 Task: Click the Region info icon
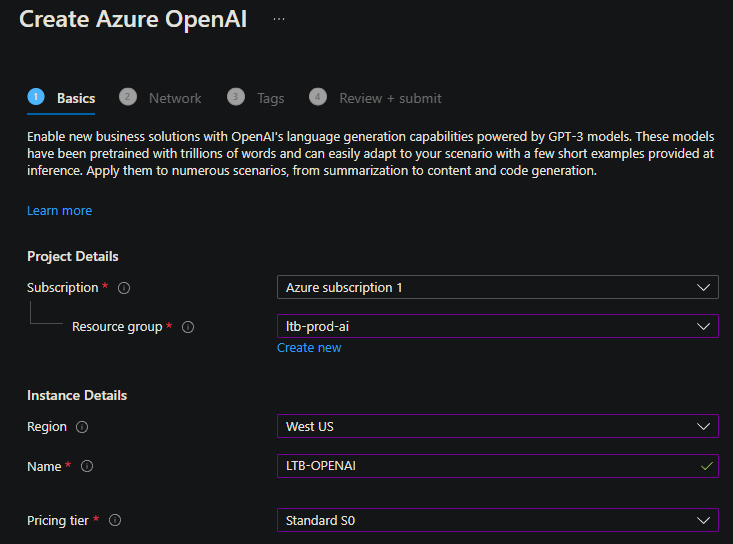tap(82, 427)
